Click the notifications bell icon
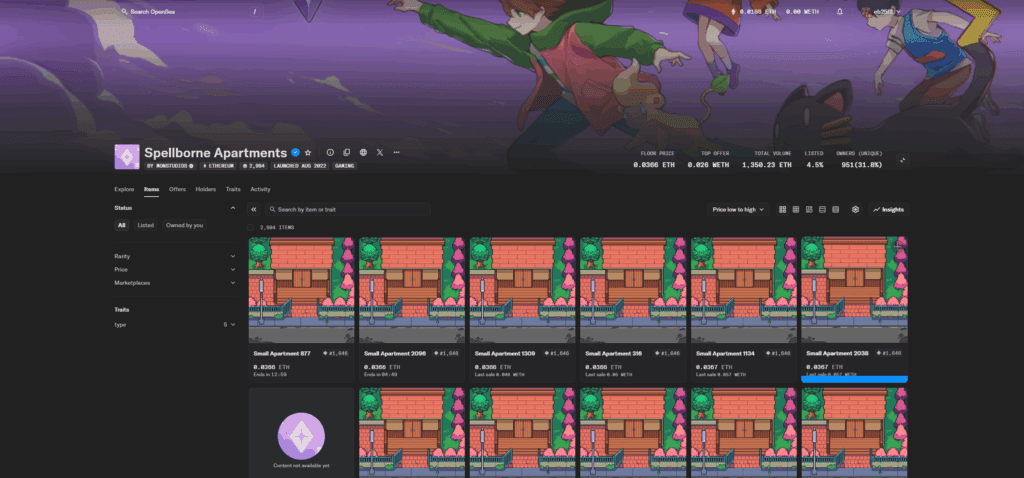Screen dimensions: 1024x478 click(839, 12)
